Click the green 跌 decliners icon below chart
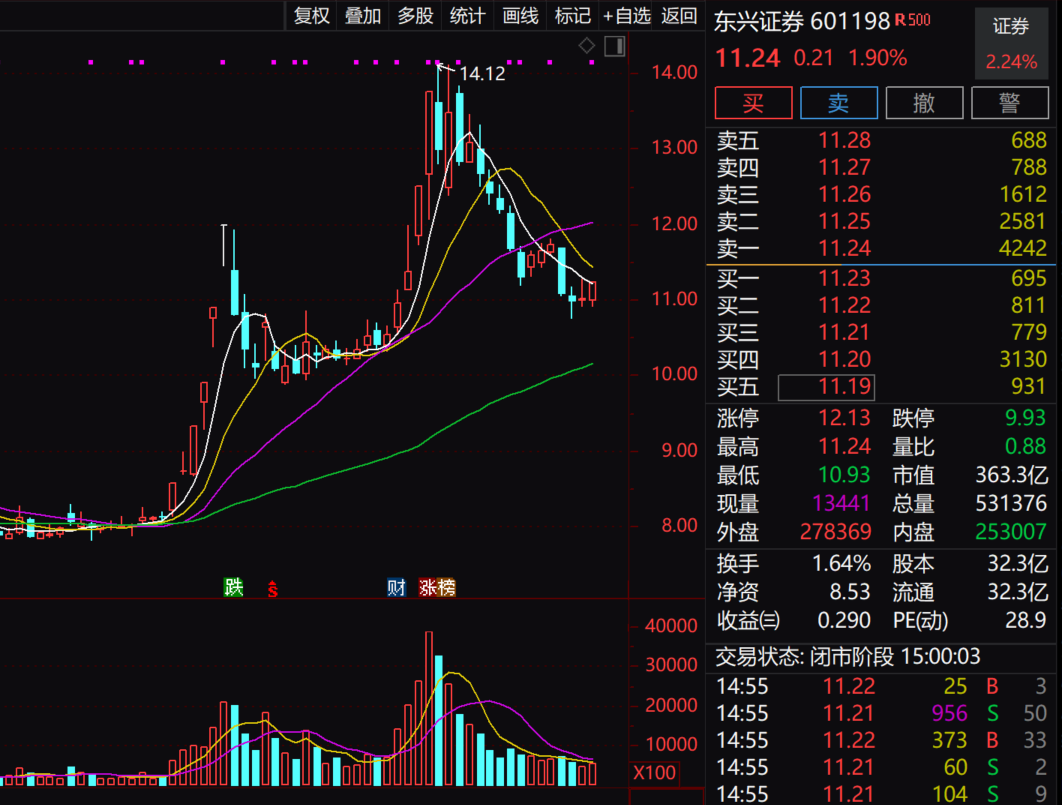The width and height of the screenshot is (1062, 805). 232,588
